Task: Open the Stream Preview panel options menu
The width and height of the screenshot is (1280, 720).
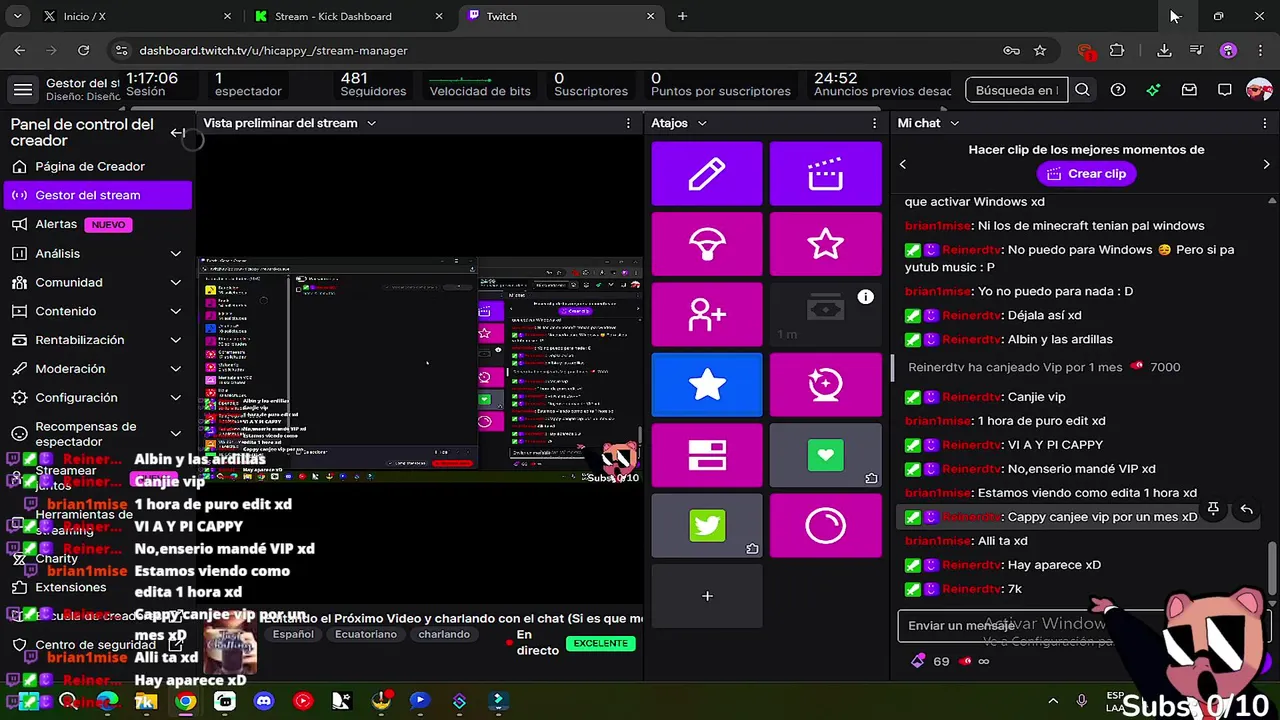Action: 628,123
